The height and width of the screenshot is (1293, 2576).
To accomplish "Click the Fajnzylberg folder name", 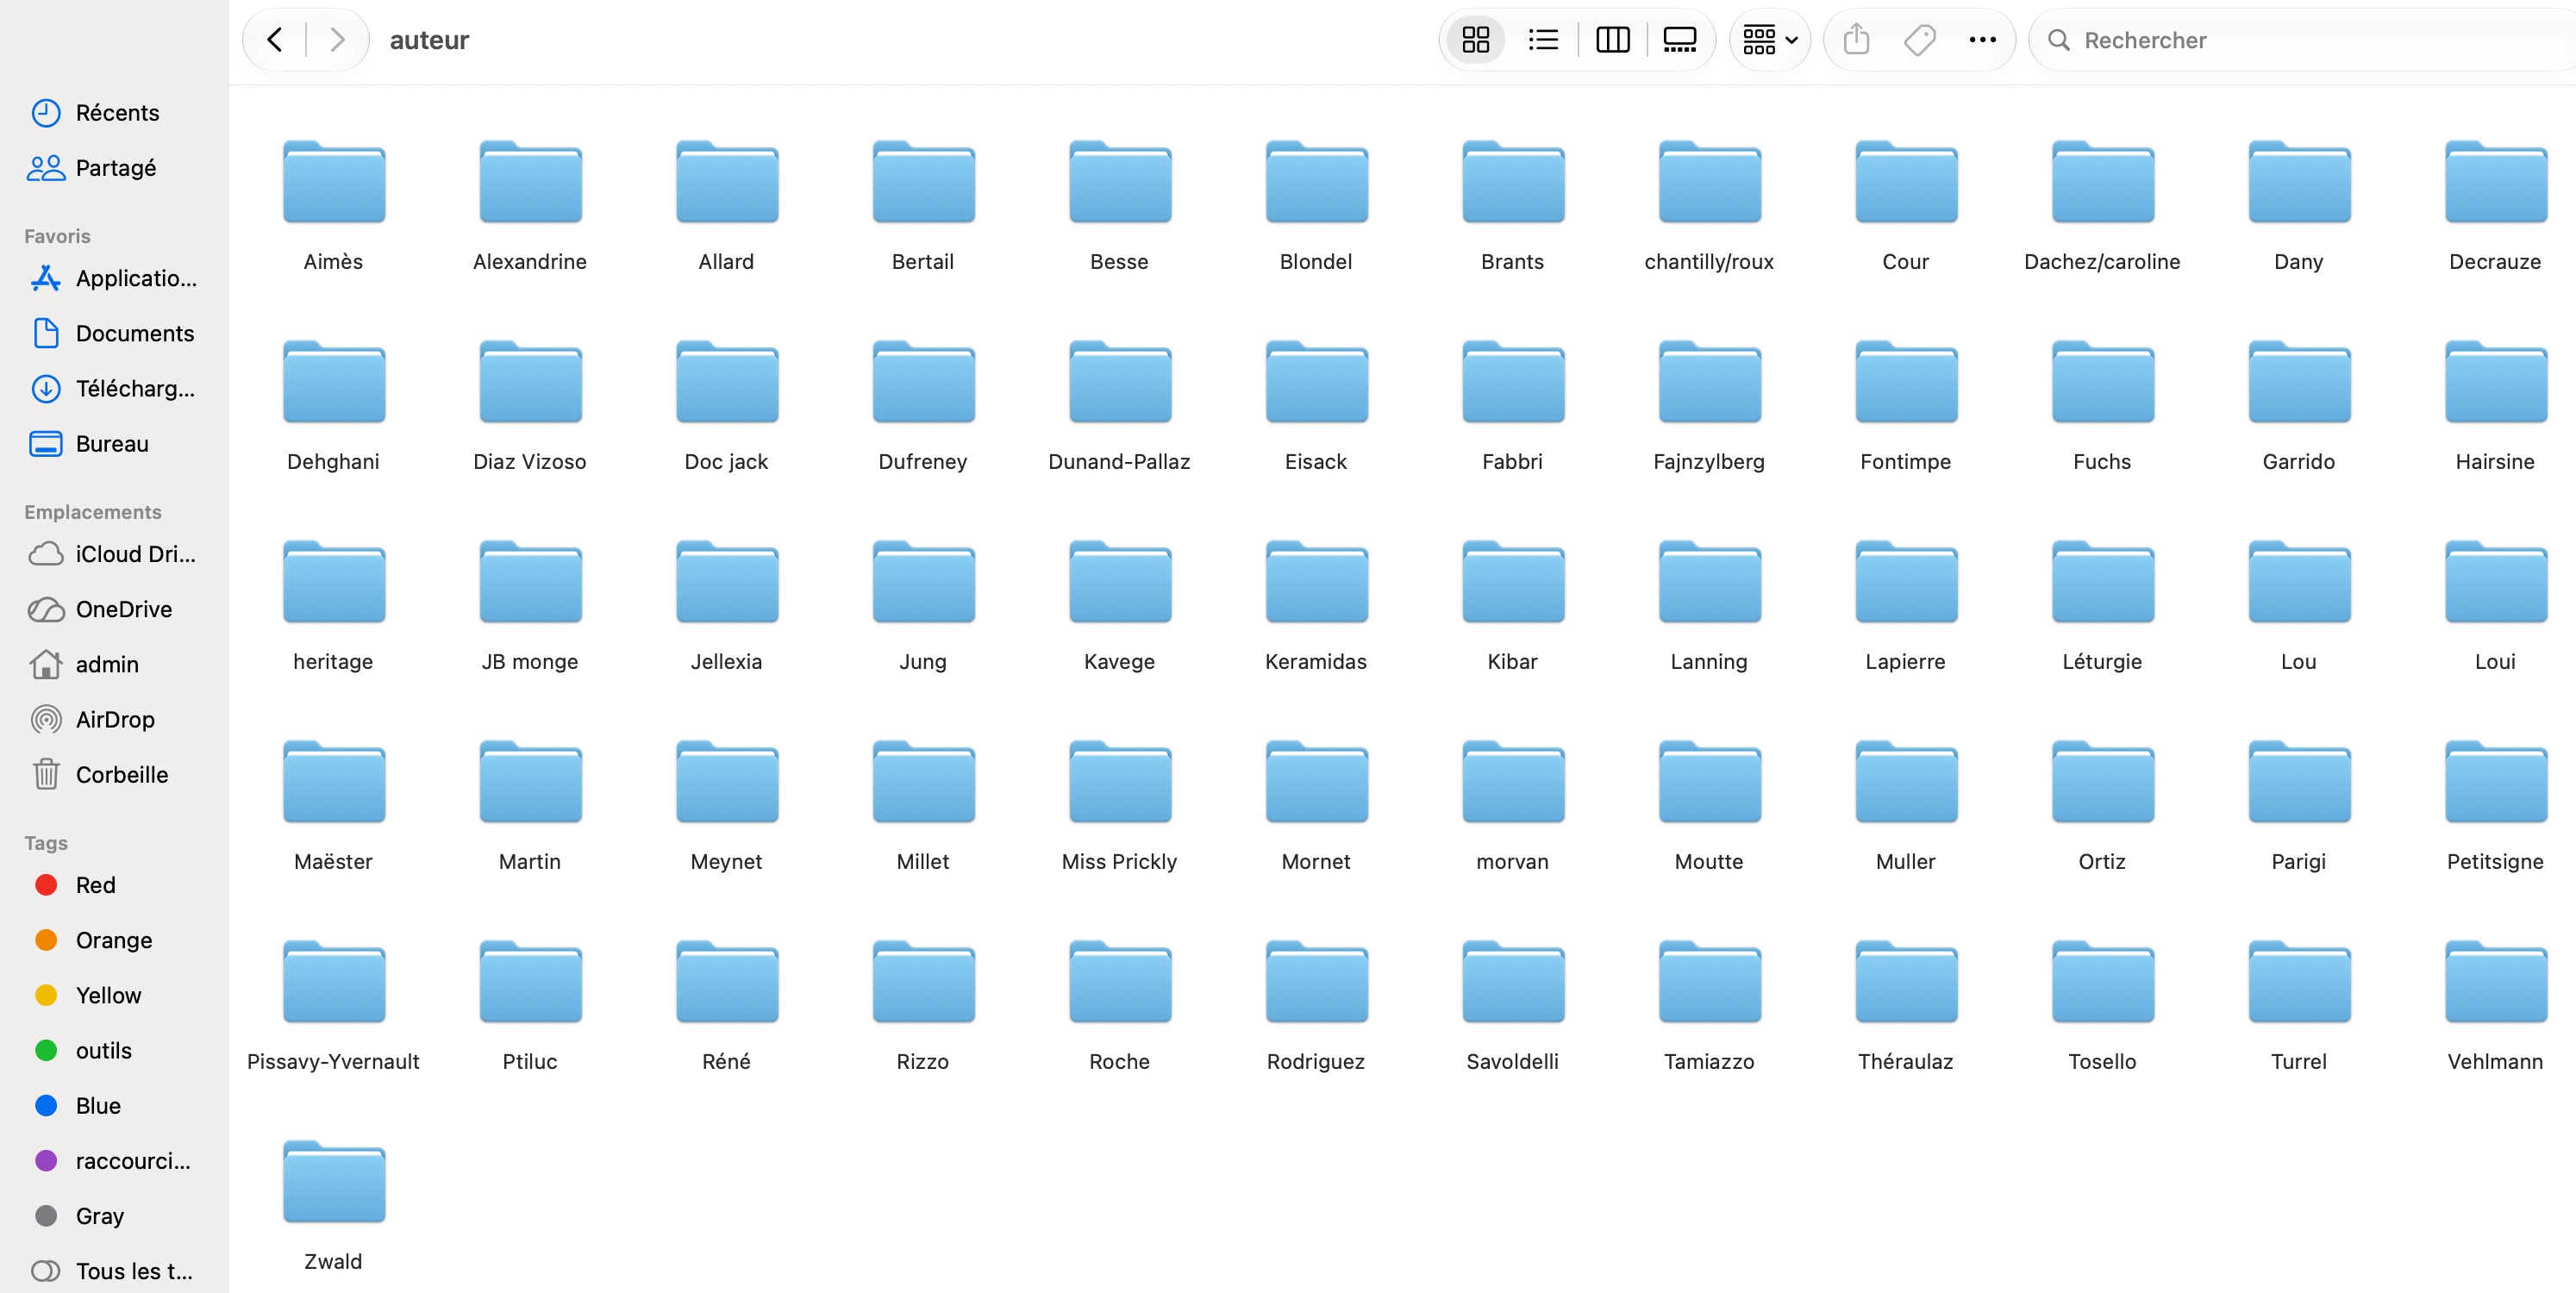I will click(x=1709, y=462).
